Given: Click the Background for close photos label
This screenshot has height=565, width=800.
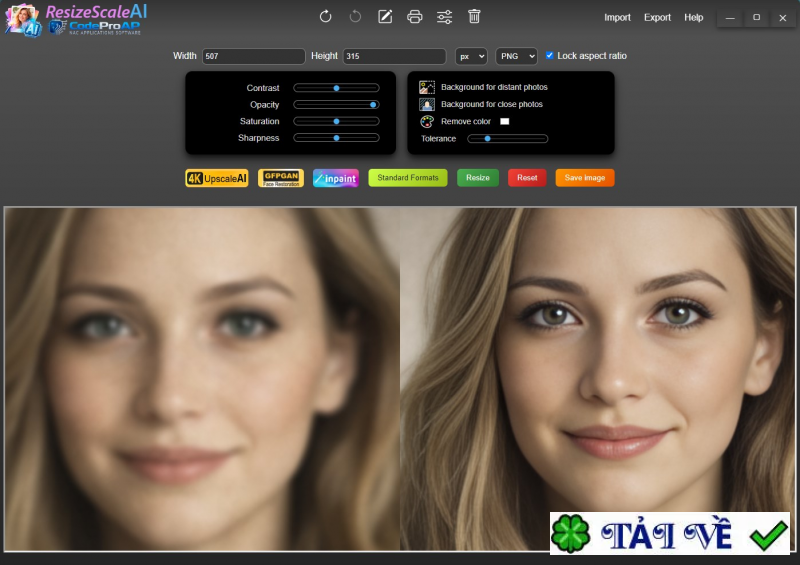Looking at the screenshot, I should (x=492, y=104).
